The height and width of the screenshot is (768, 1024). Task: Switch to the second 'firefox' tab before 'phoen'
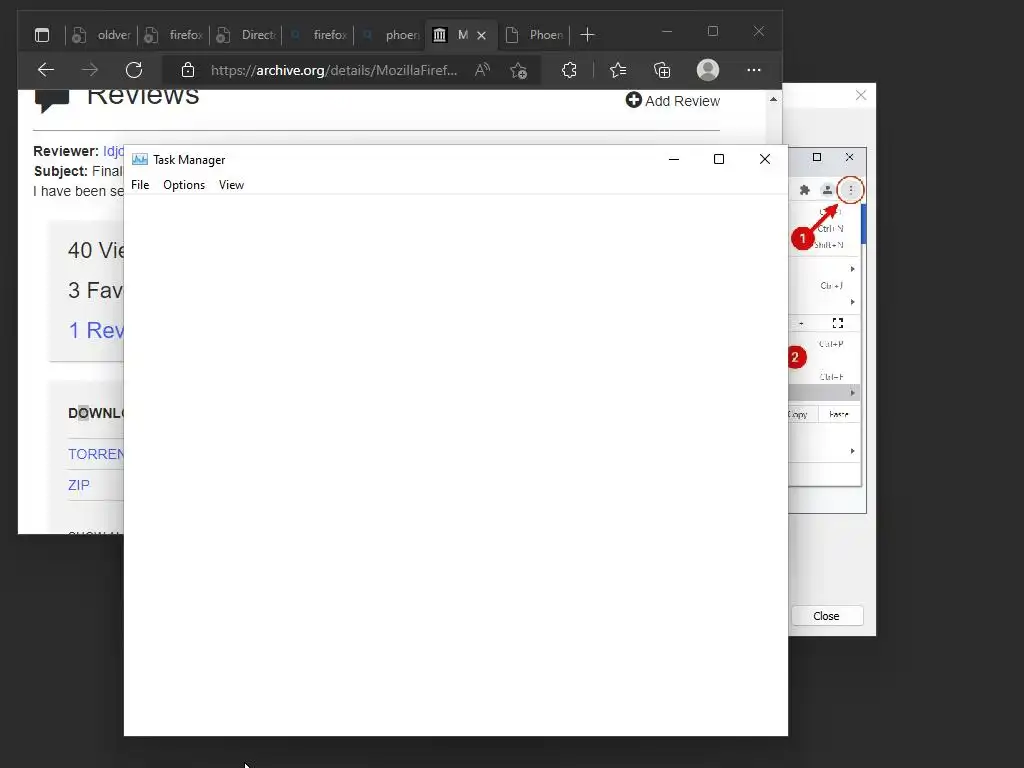[x=318, y=35]
